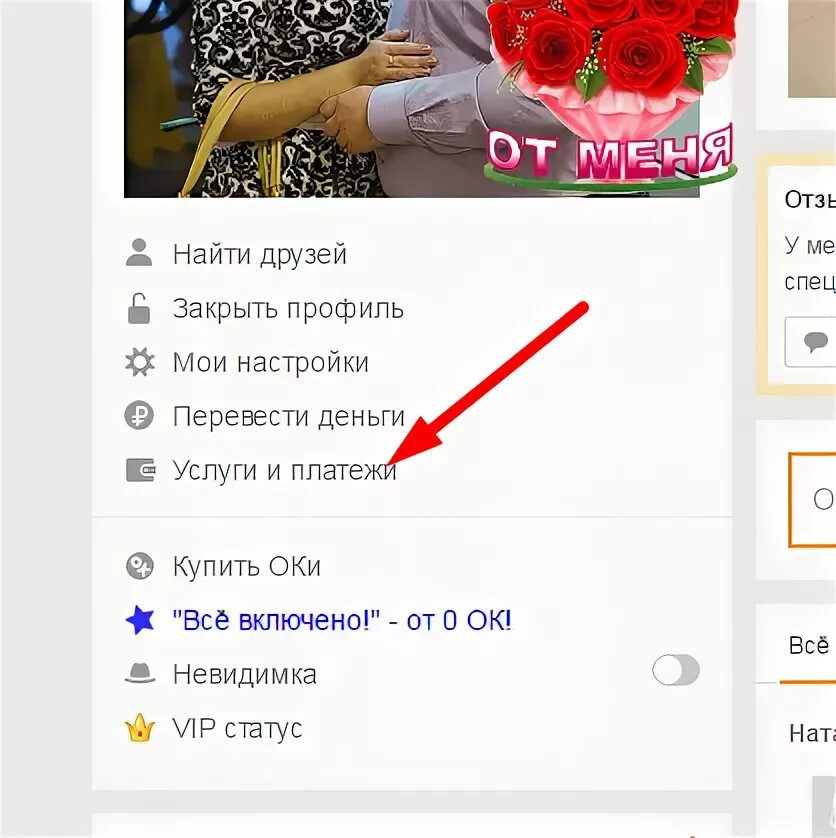Click the gear icon for Мои настройки
Image resolution: width=836 pixels, height=838 pixels.
(140, 362)
